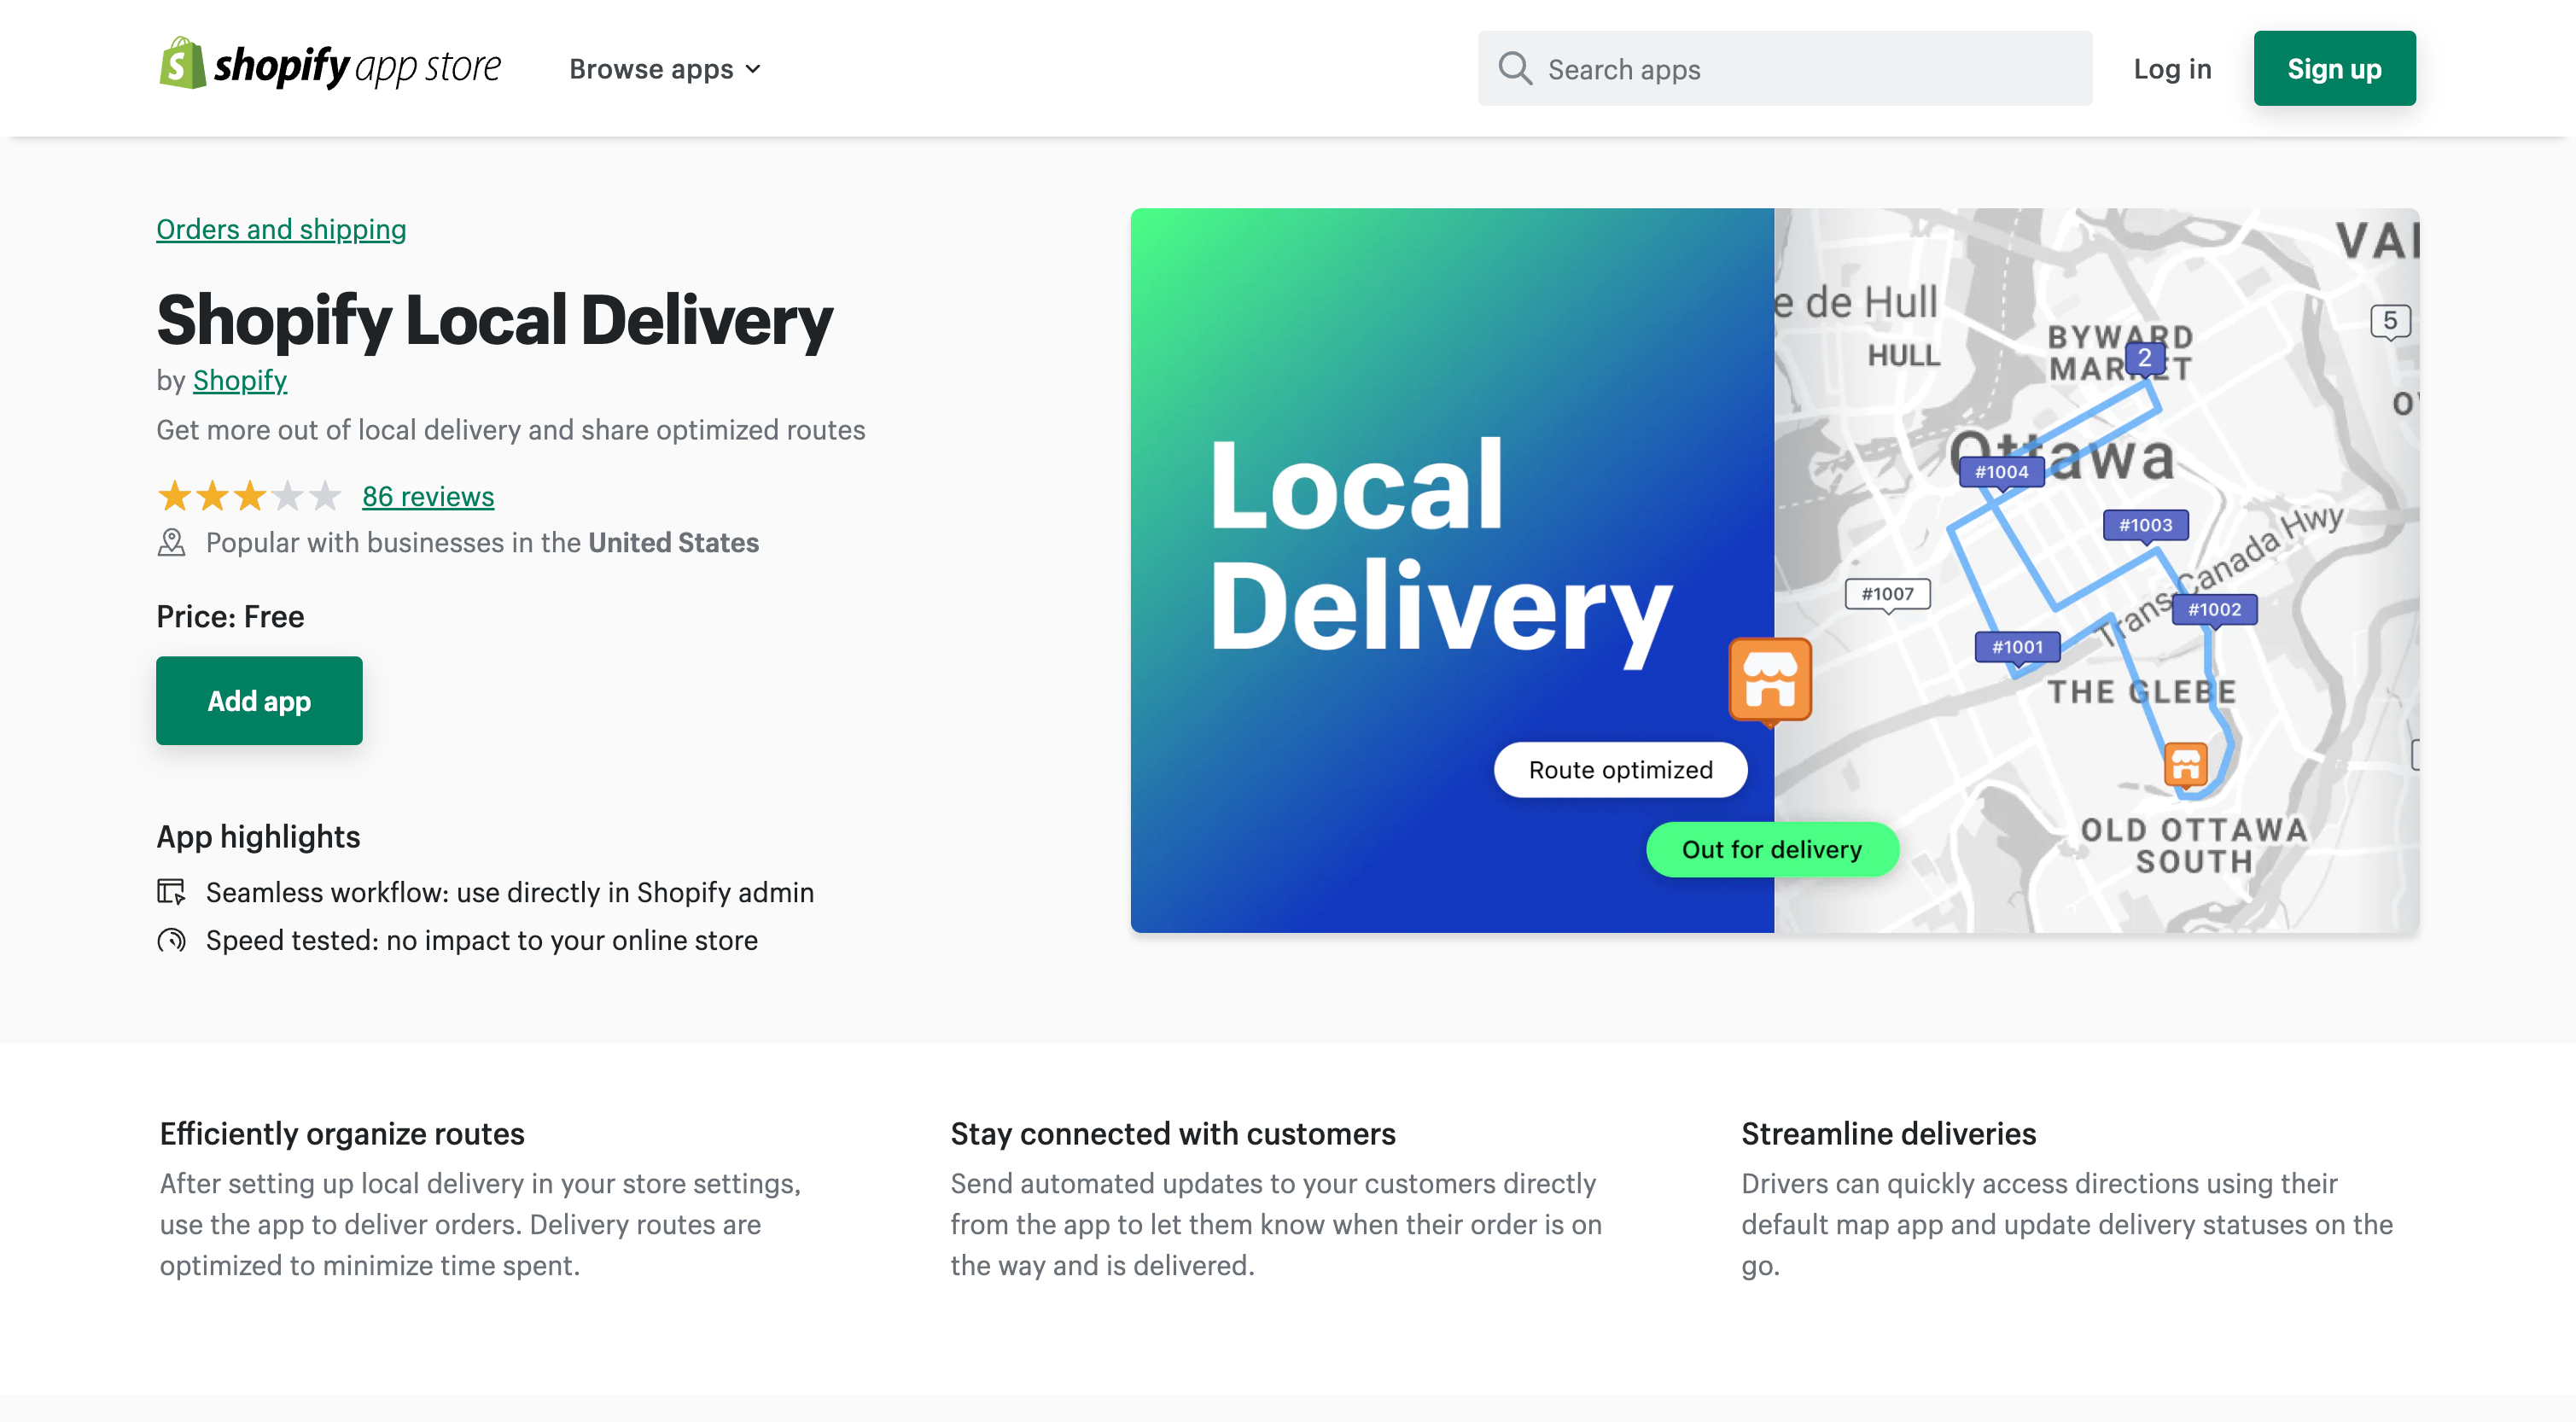Open the Orders and shipping category link
This screenshot has width=2576, height=1422.
pyautogui.click(x=281, y=229)
